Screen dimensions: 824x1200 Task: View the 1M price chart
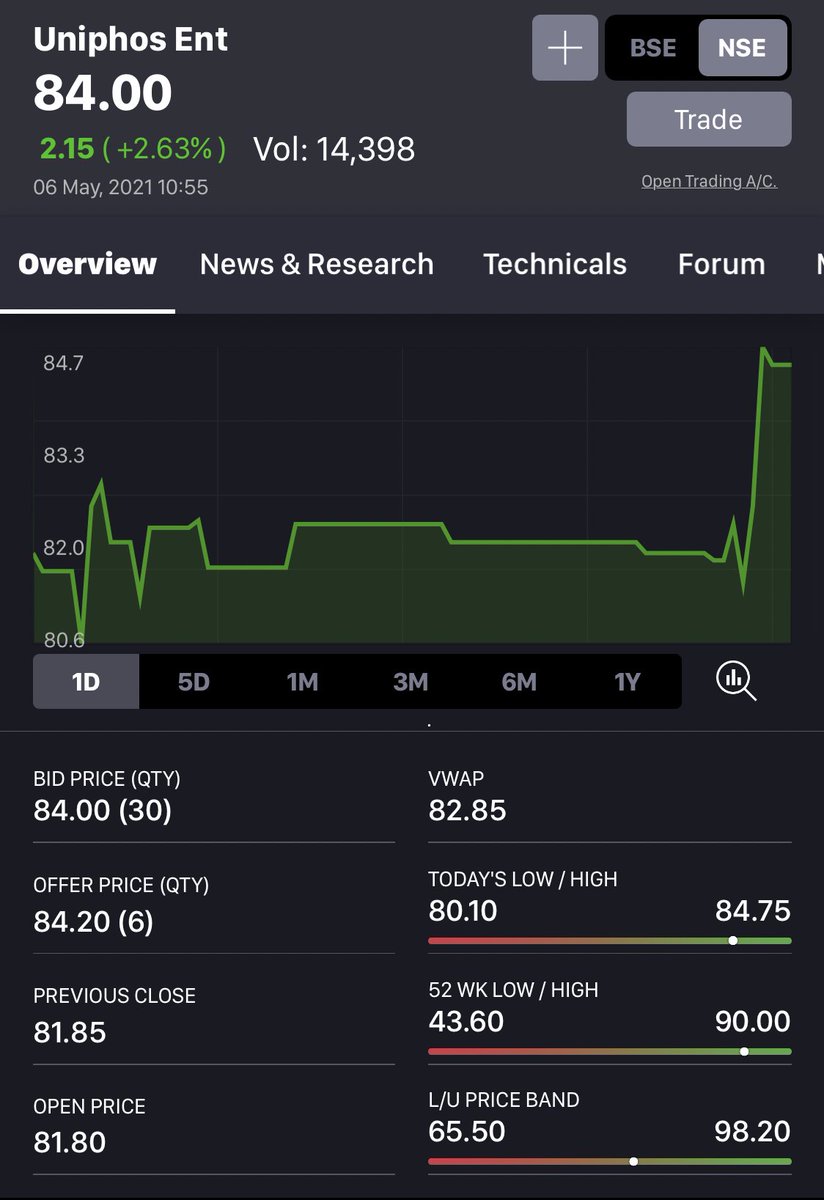coord(302,681)
